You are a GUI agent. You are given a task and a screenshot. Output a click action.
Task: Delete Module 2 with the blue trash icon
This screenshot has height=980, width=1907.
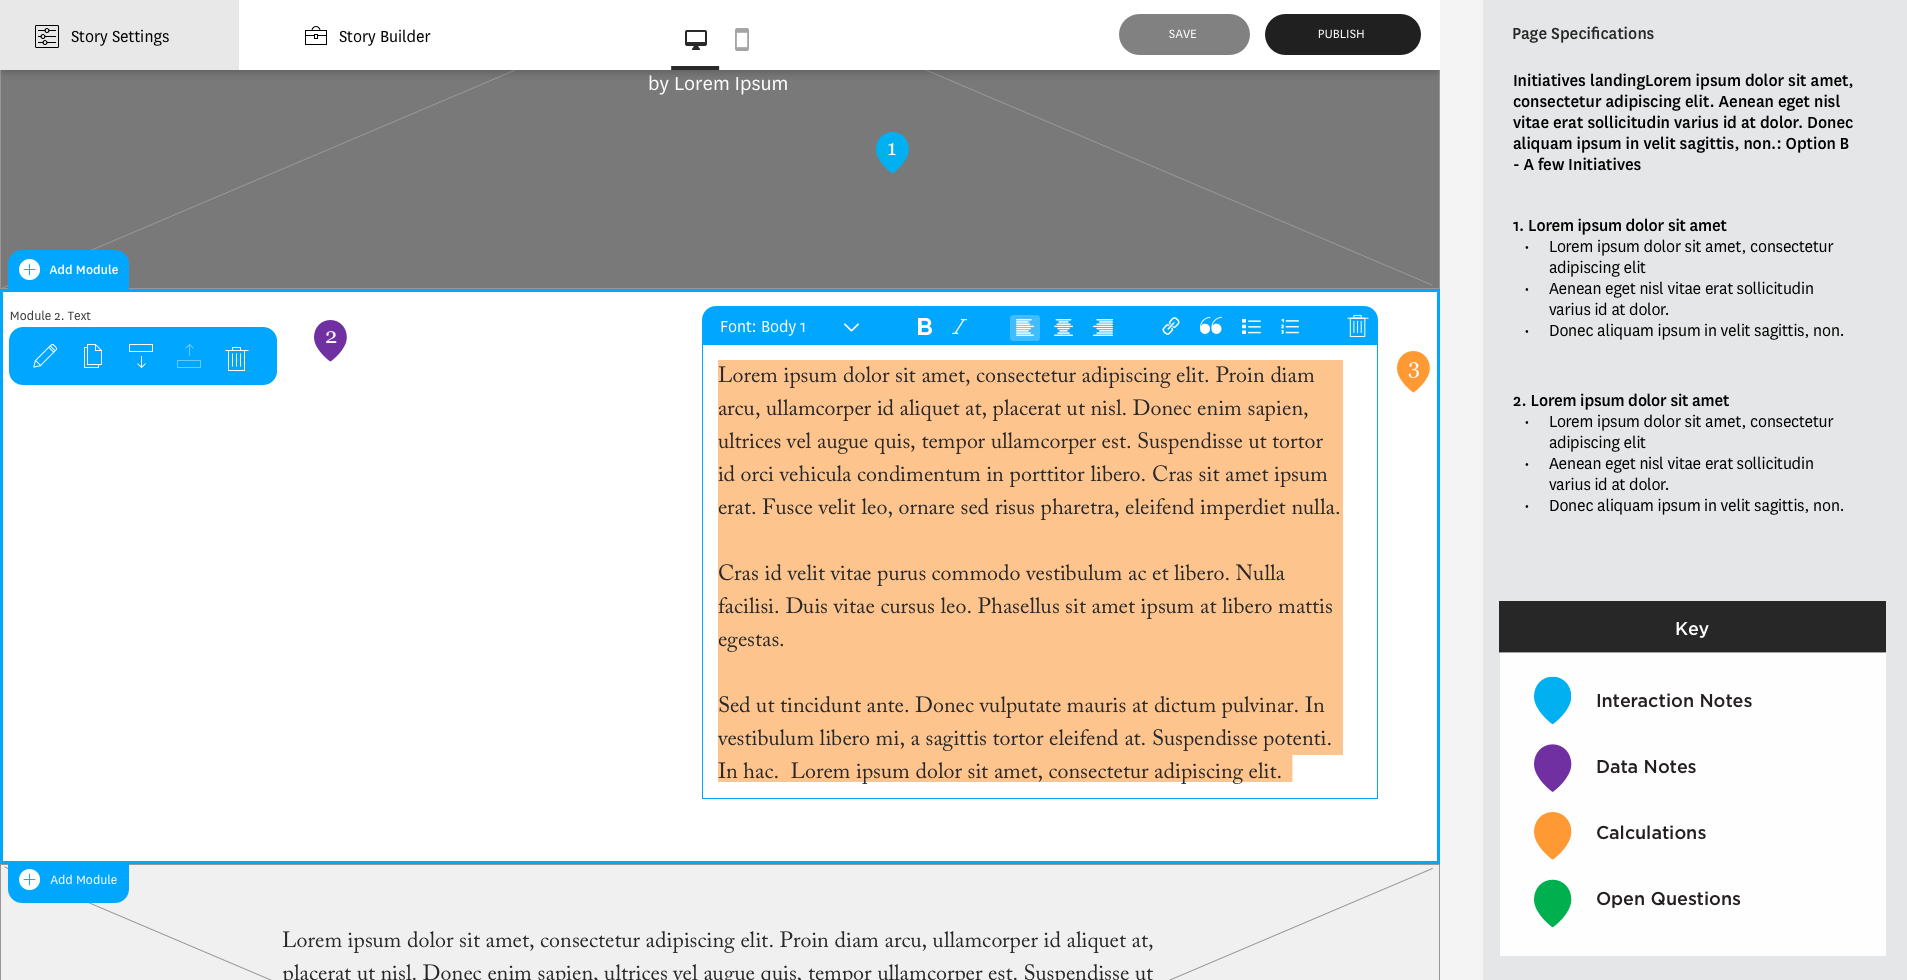tap(236, 357)
